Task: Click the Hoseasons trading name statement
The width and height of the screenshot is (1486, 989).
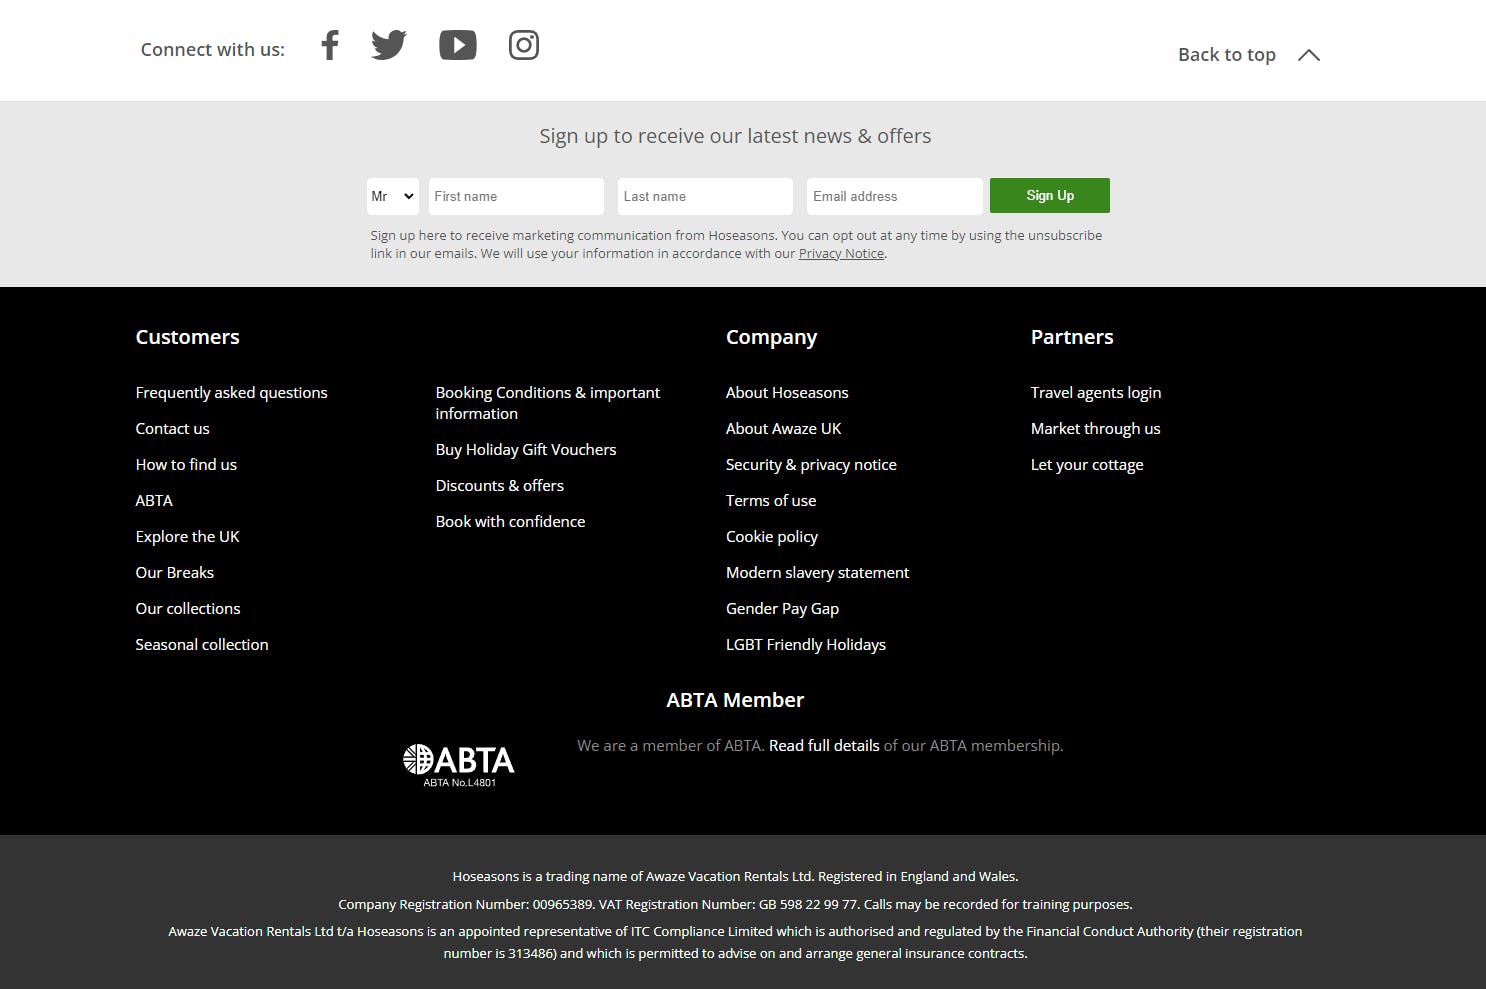Action: coord(735,877)
